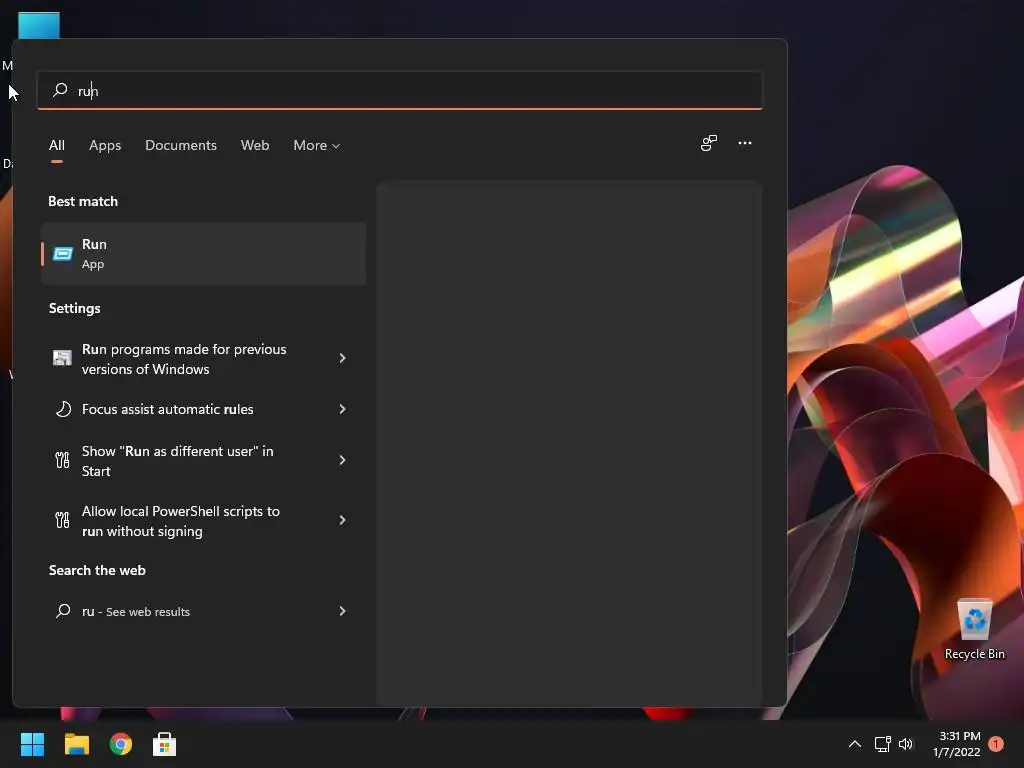Show hidden system tray icons
This screenshot has height=768, width=1024.
click(x=854, y=744)
